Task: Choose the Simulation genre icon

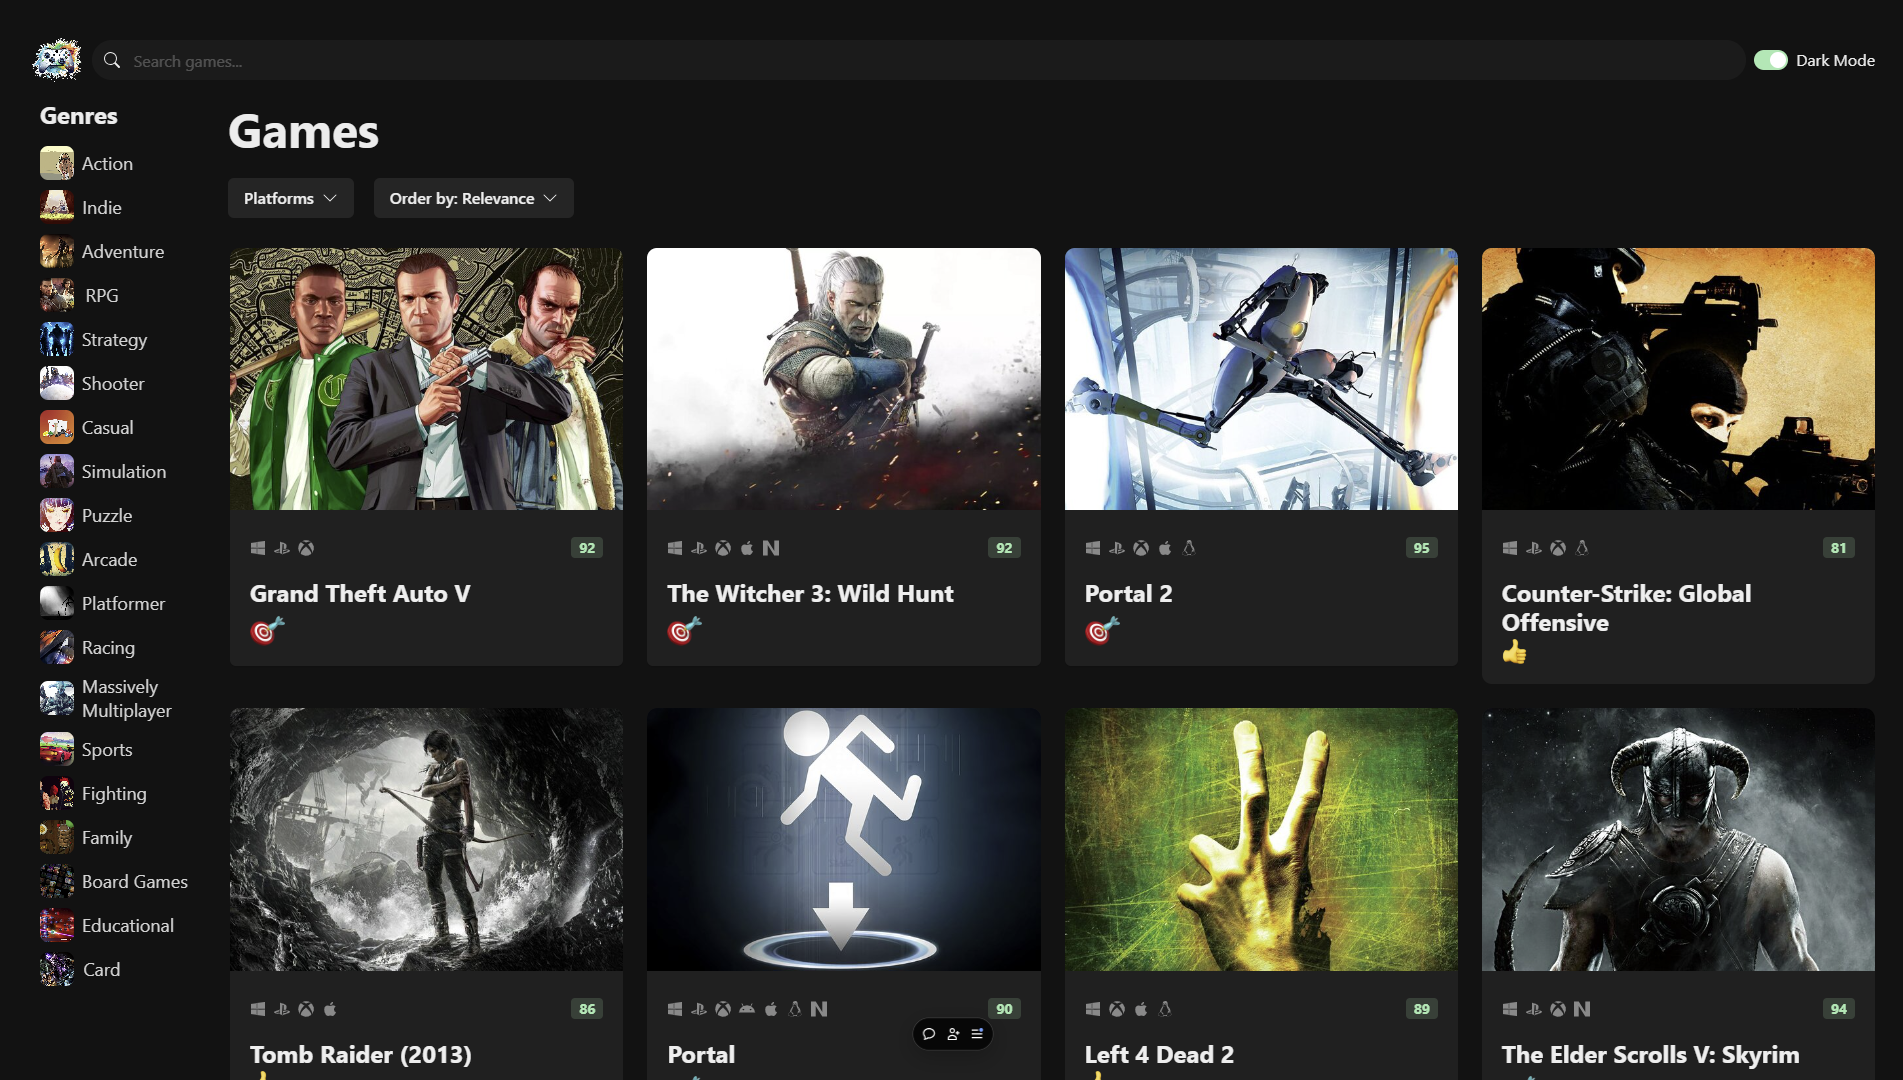Action: (57, 471)
